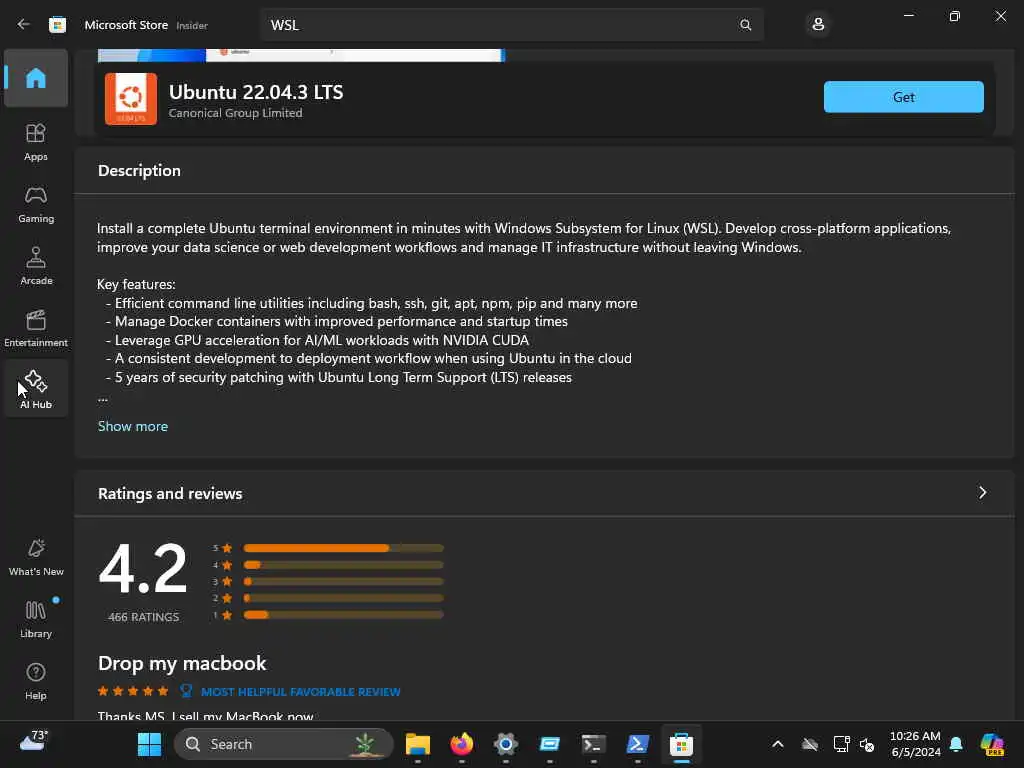Open the AI Hub section
1024x768 pixels.
pos(36,389)
